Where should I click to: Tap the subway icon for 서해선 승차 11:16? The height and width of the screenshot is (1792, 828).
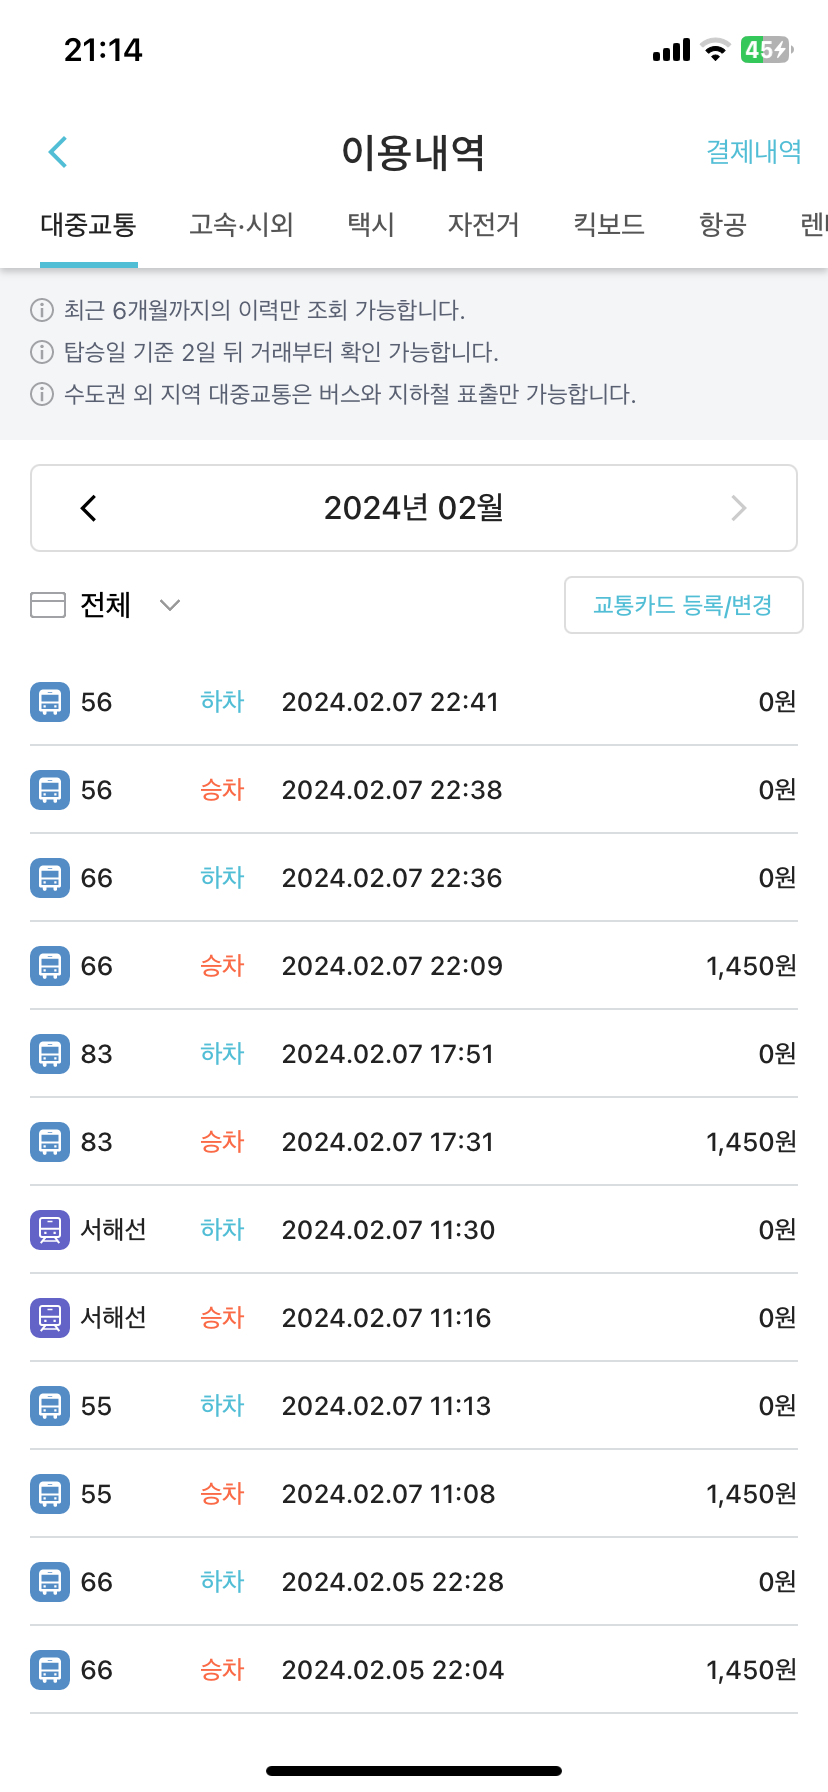[50, 1318]
